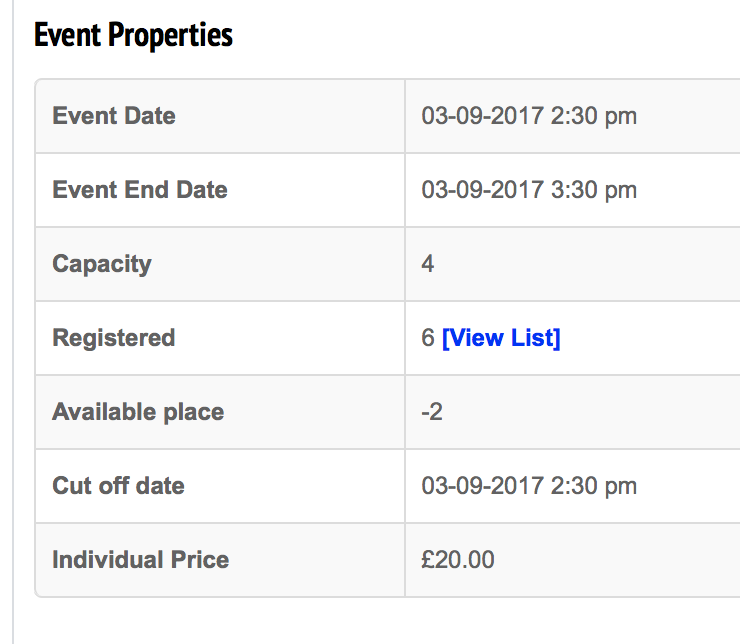
Task: Click the Capacity value 4
Action: click(x=428, y=264)
